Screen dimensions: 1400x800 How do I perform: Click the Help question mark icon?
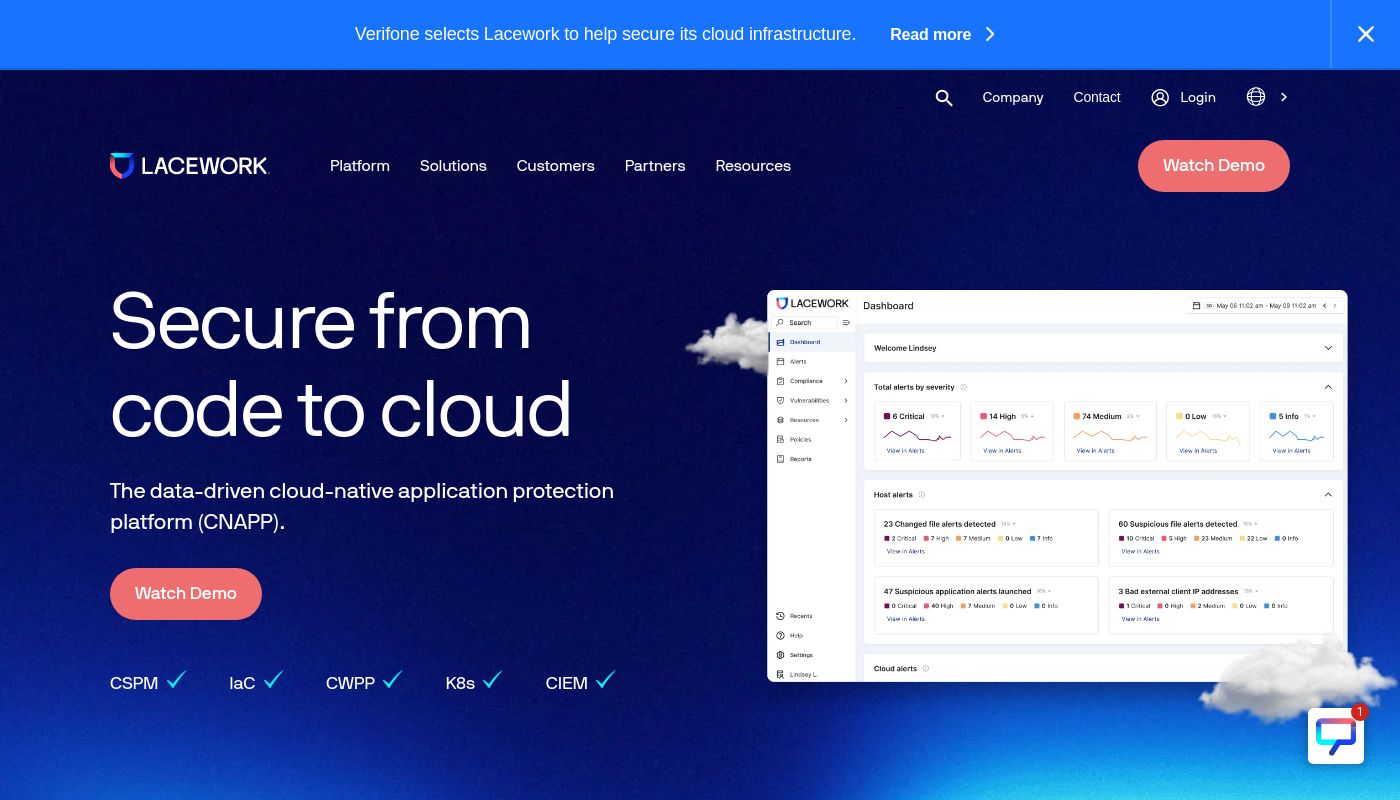[x=780, y=635]
